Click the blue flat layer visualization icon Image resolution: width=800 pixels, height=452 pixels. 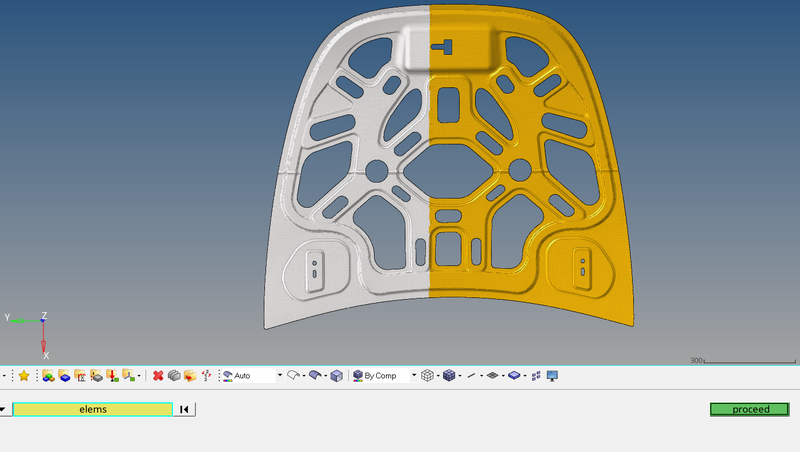tap(514, 376)
